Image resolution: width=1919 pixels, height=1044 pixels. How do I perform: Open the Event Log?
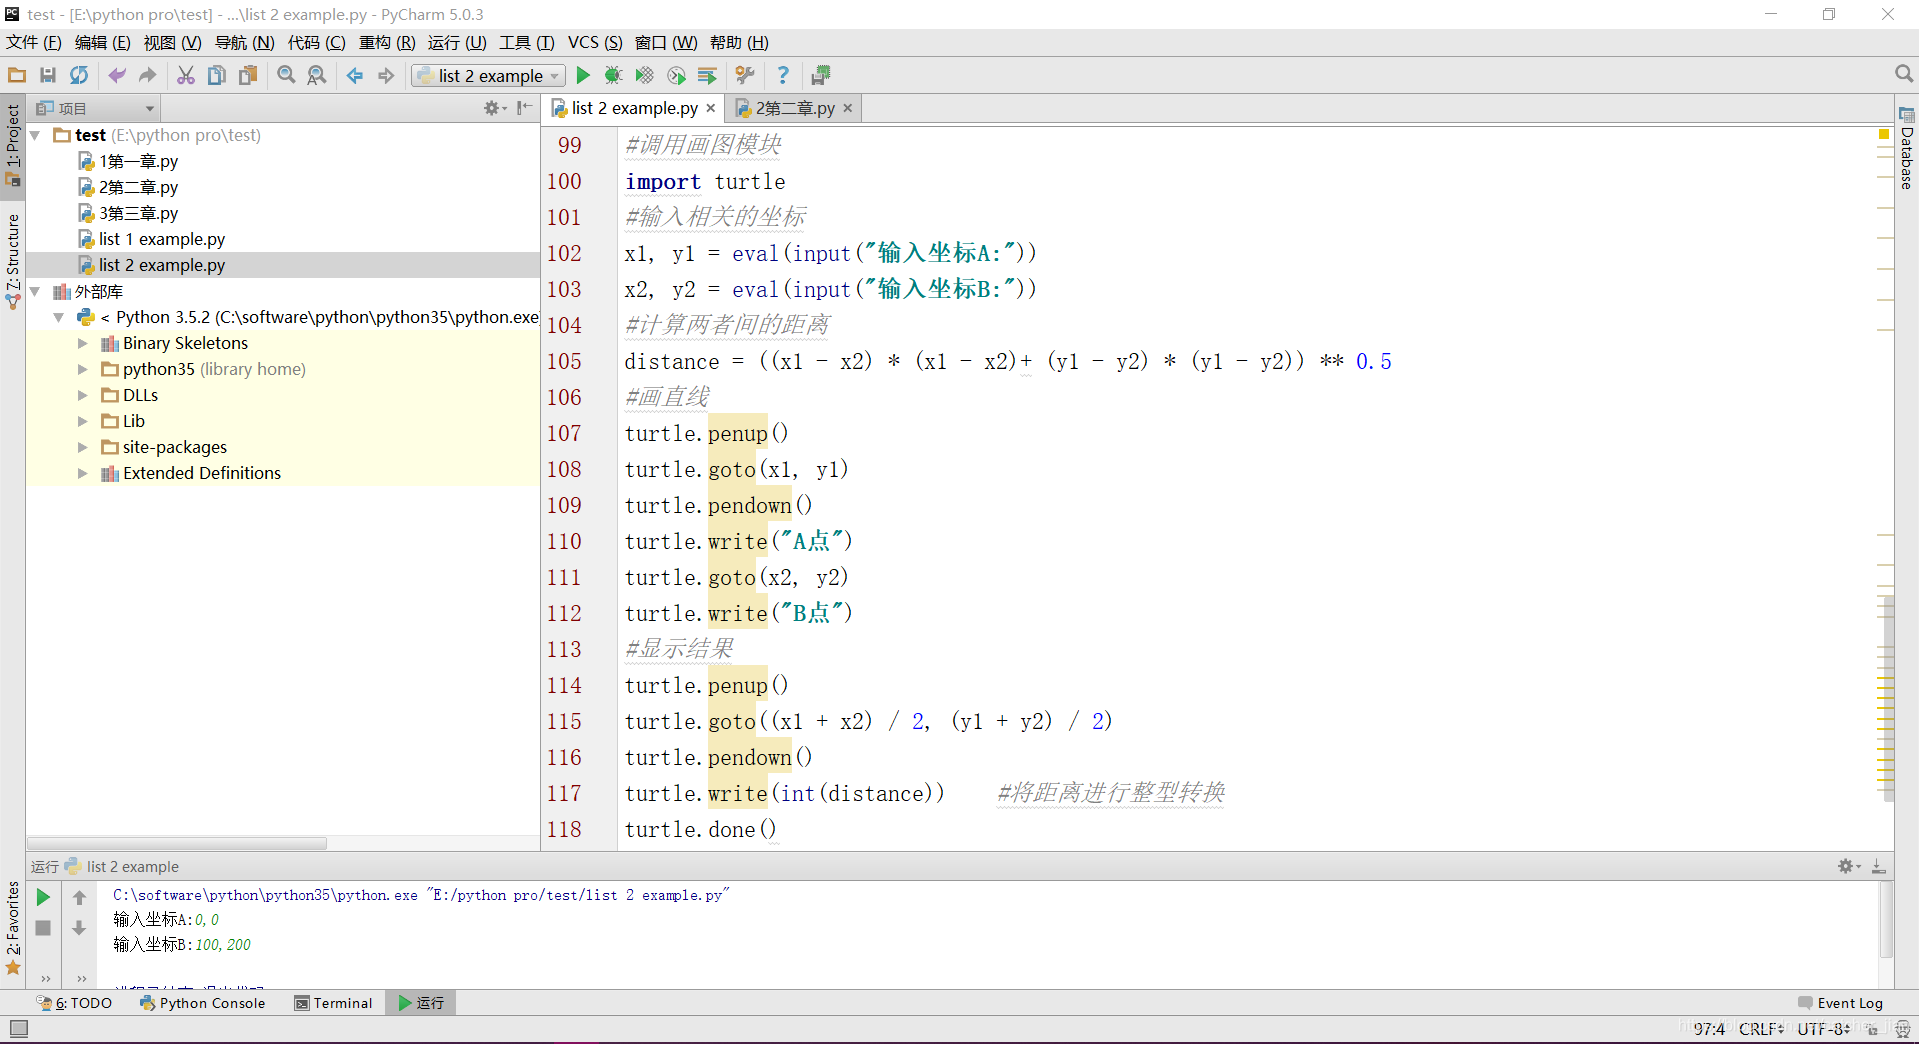point(1840,1003)
